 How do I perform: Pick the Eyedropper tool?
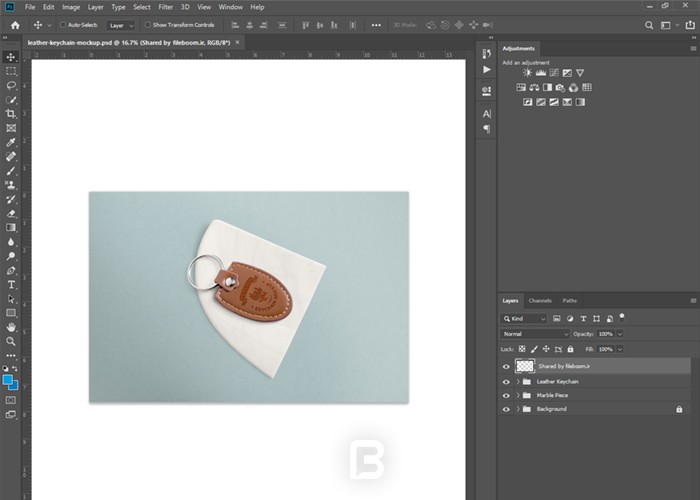pyautogui.click(x=11, y=142)
